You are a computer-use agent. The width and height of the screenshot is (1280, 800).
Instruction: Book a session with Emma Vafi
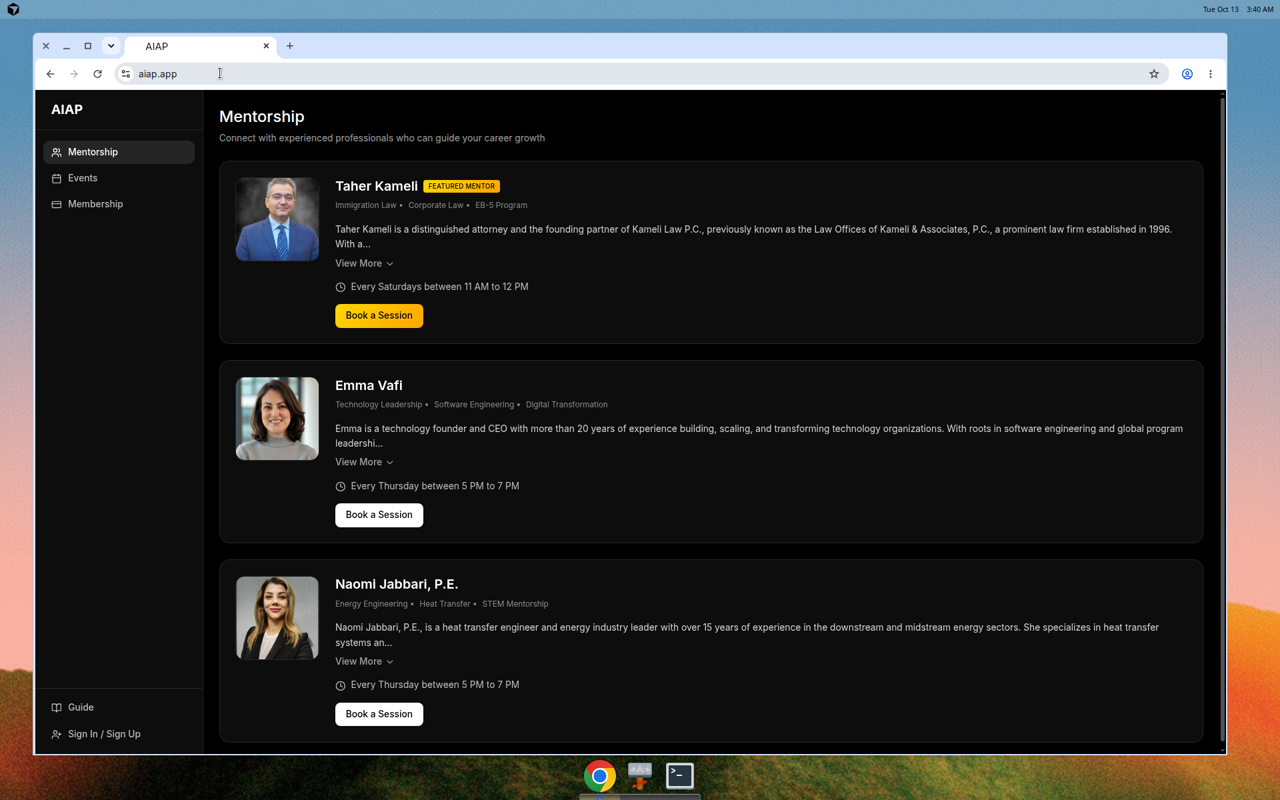tap(379, 515)
